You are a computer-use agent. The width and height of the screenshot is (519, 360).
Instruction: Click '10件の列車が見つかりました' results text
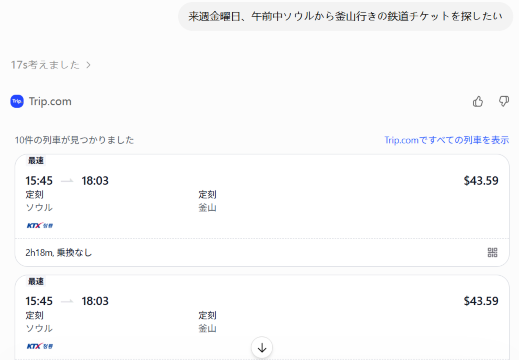(x=74, y=140)
